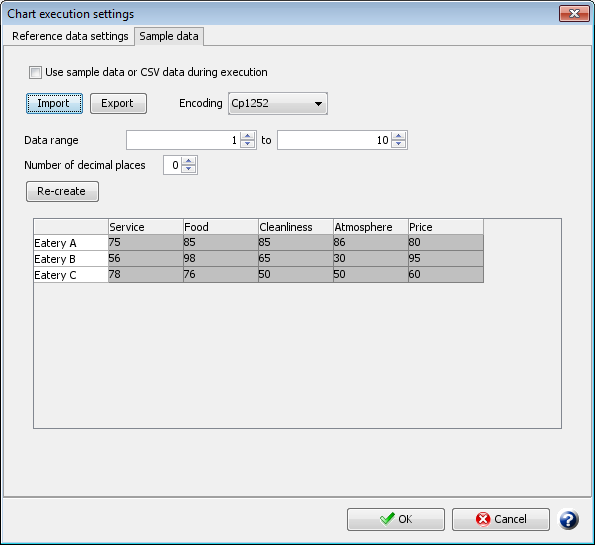The height and width of the screenshot is (545, 595).
Task: Click the Re-create button
Action: point(62,191)
